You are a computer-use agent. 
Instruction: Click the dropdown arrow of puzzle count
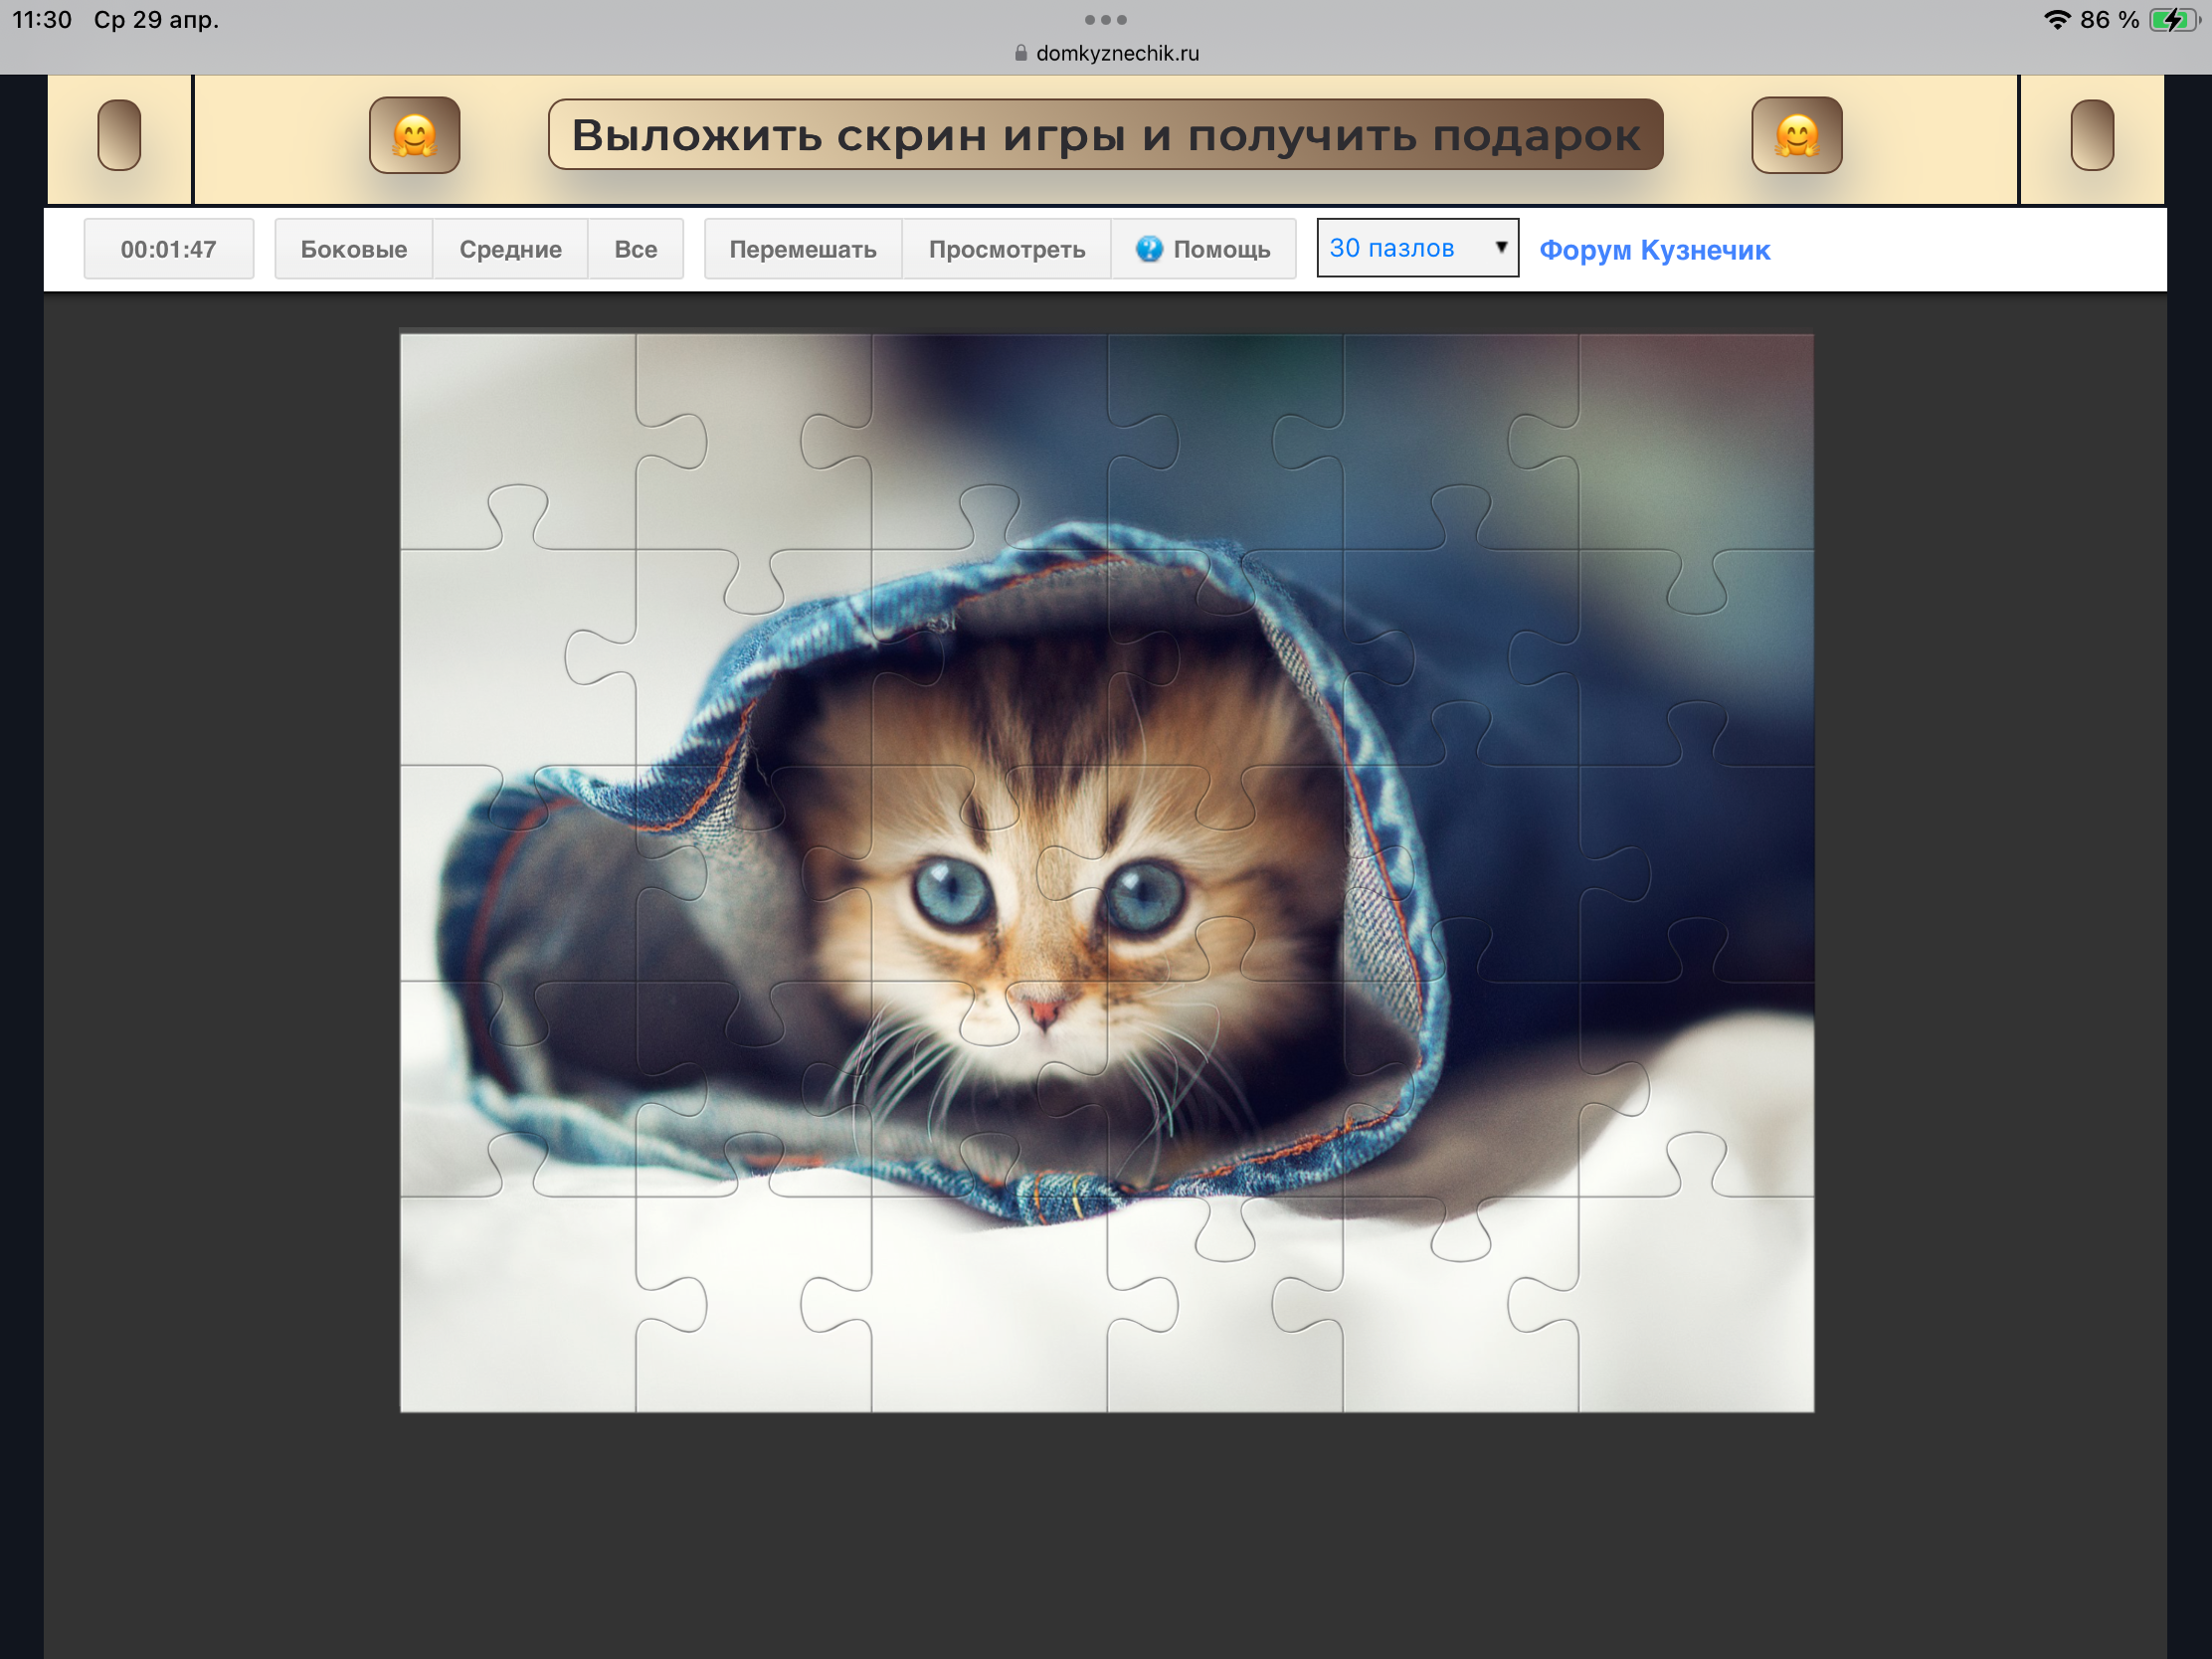pos(1500,247)
